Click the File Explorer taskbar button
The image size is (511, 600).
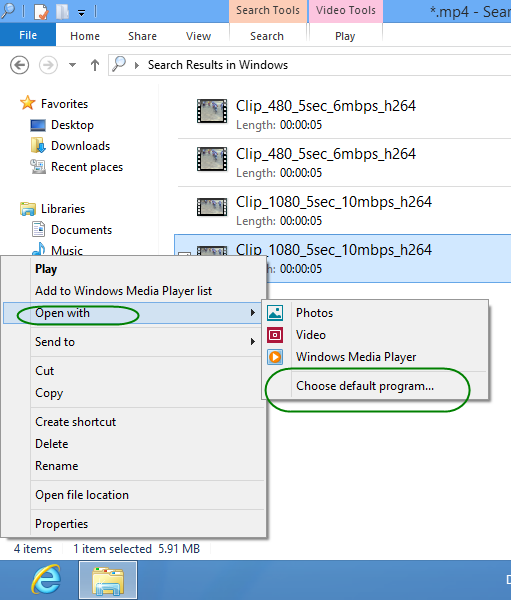(x=108, y=580)
